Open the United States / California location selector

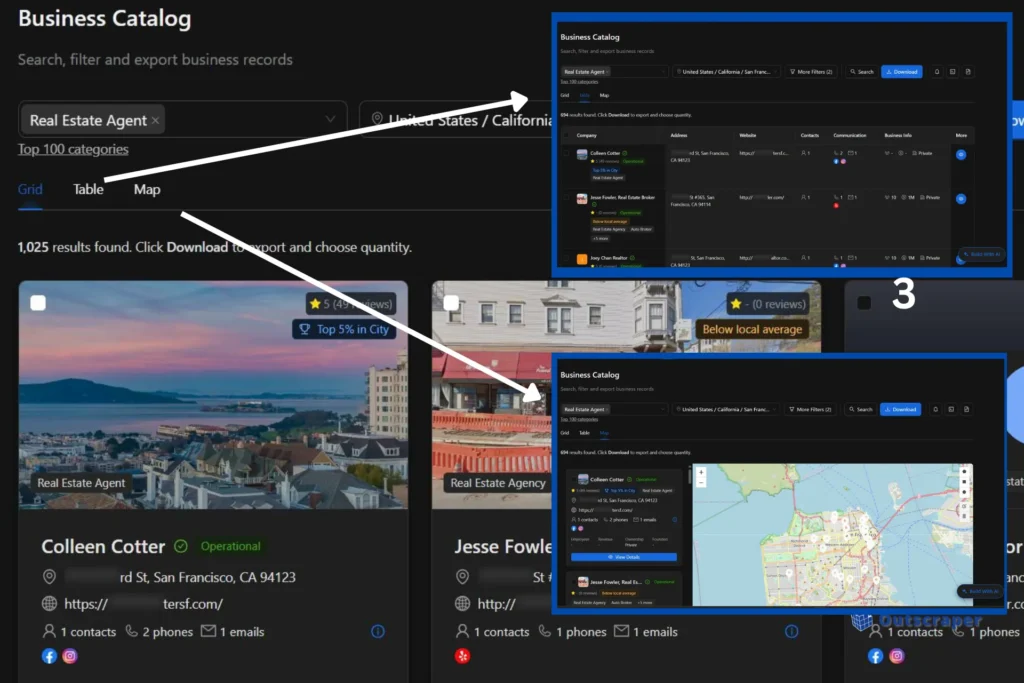coord(456,119)
